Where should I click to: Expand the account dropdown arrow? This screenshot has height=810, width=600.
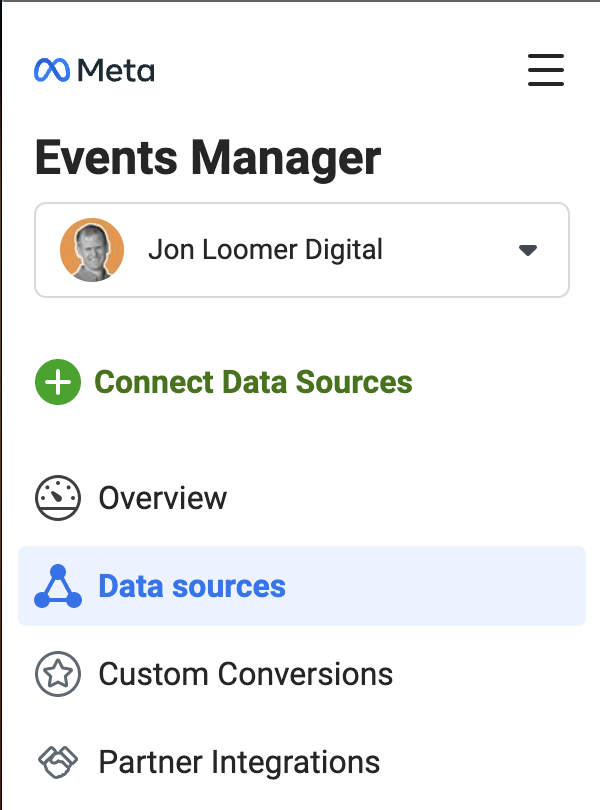click(528, 251)
